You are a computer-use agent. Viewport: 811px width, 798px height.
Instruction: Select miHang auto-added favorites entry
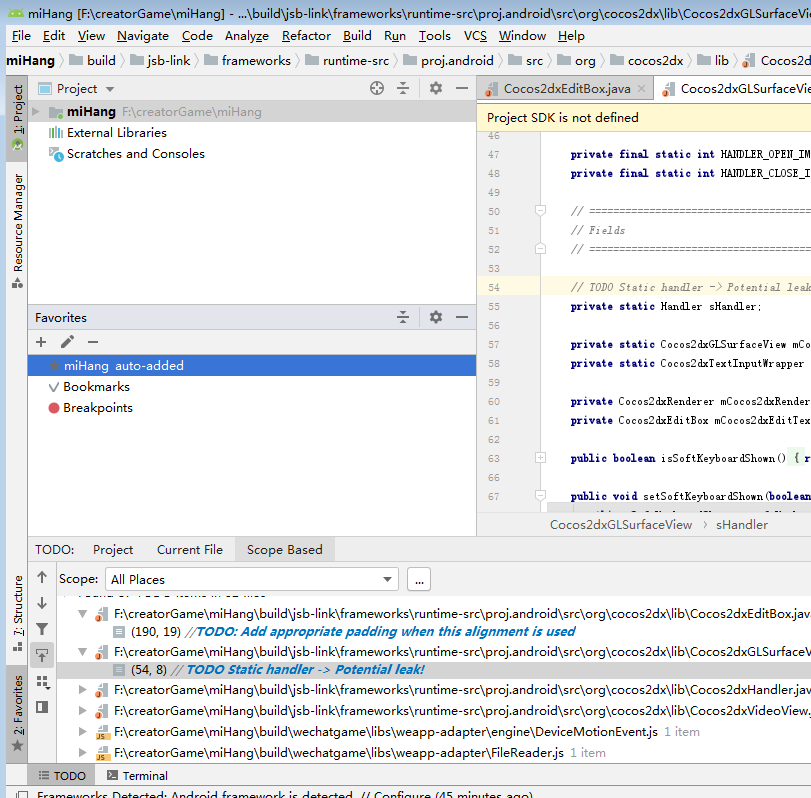point(252,366)
